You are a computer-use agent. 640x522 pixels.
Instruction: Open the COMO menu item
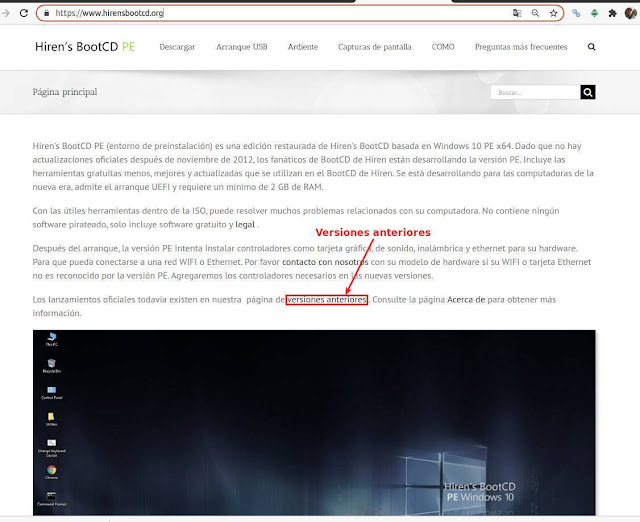pos(443,47)
